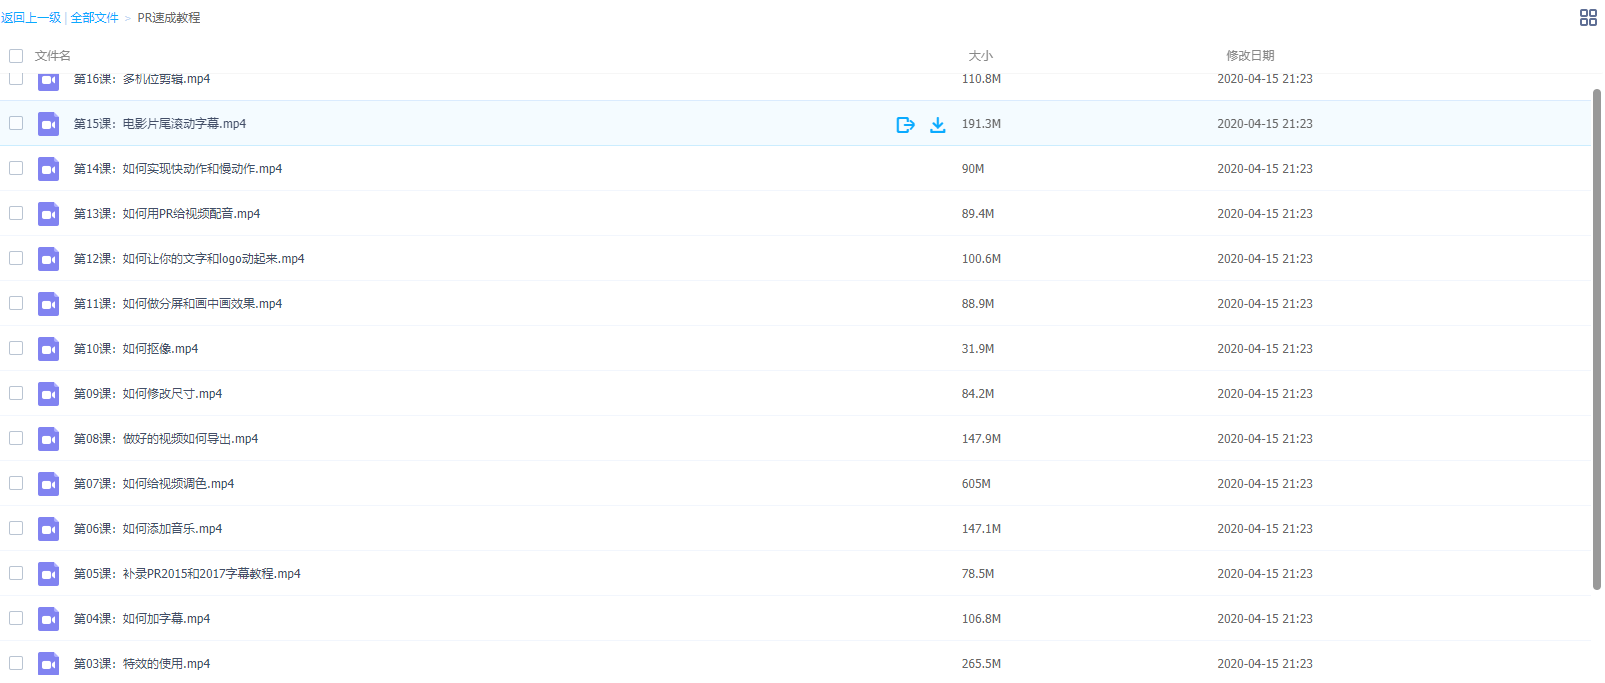
Task: Navigate to 全部文件 breadcrumb
Action: (x=94, y=18)
